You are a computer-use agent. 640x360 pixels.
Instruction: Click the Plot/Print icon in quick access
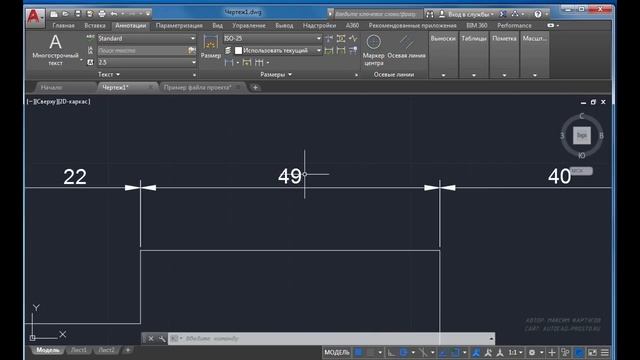(102, 14)
